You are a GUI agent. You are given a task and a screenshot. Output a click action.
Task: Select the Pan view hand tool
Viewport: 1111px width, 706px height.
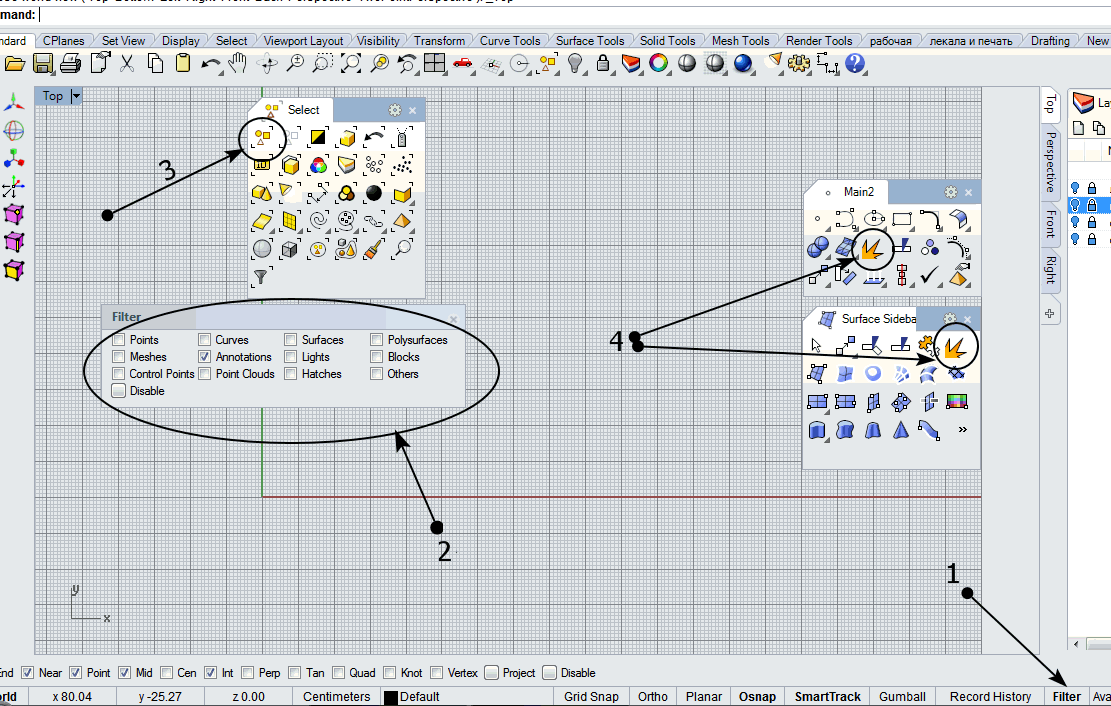(x=238, y=64)
